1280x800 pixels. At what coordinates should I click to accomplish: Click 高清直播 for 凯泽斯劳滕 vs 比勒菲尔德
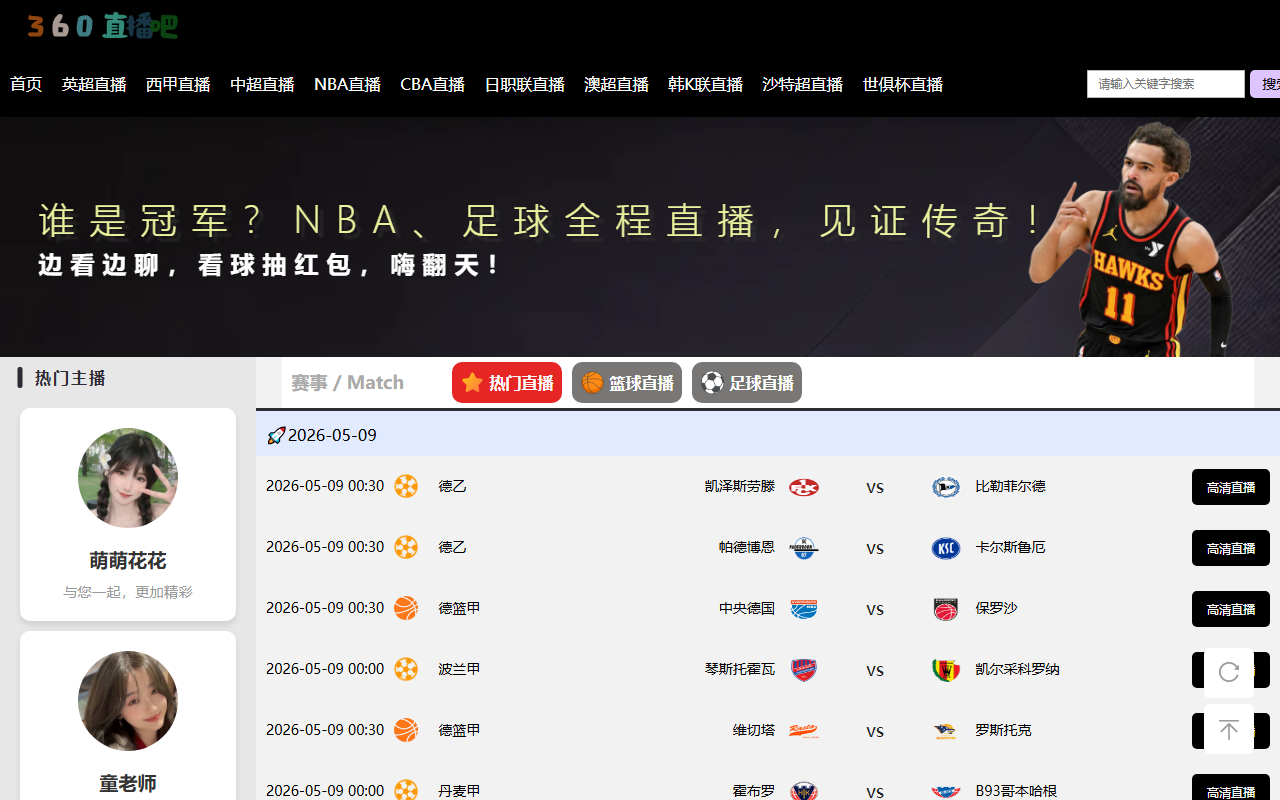point(1231,487)
